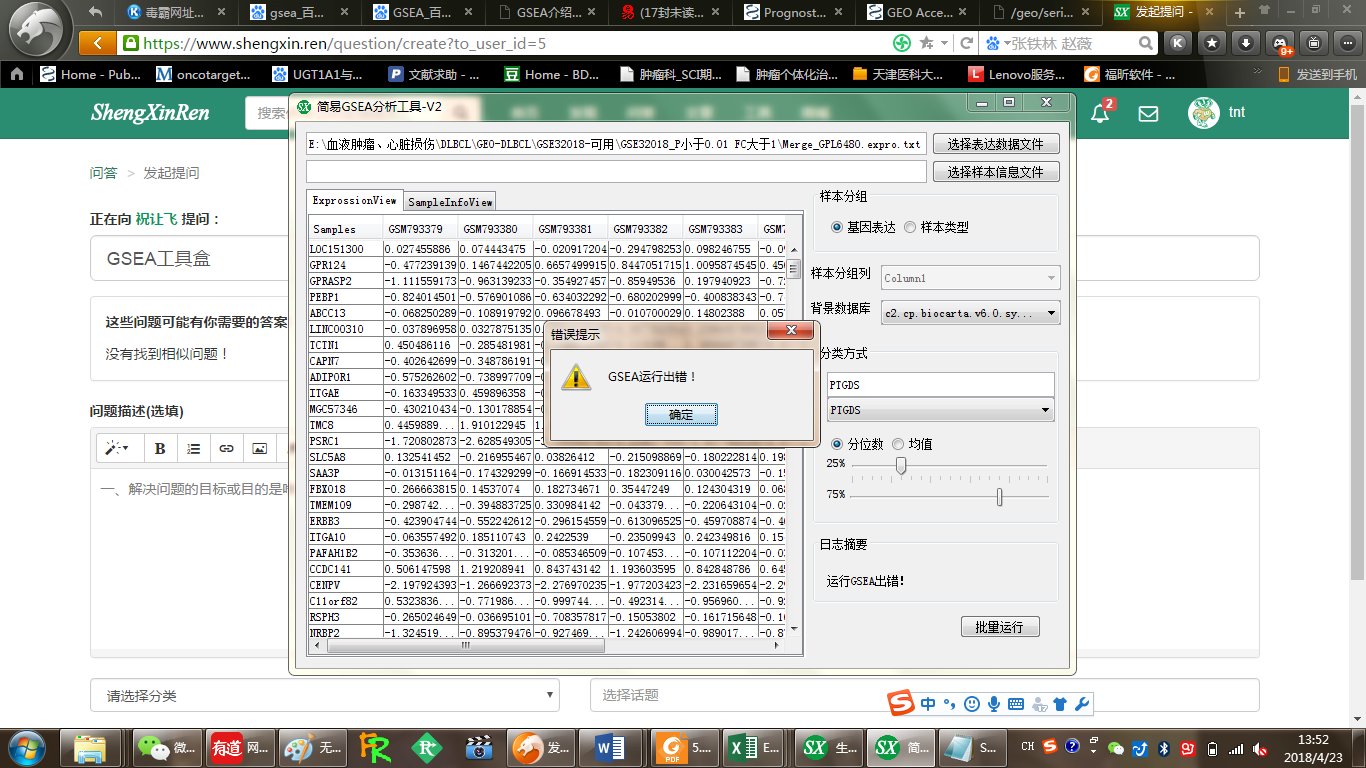The width and height of the screenshot is (1366, 768).
Task: Click the notification bell icon
Action: coord(1100,113)
